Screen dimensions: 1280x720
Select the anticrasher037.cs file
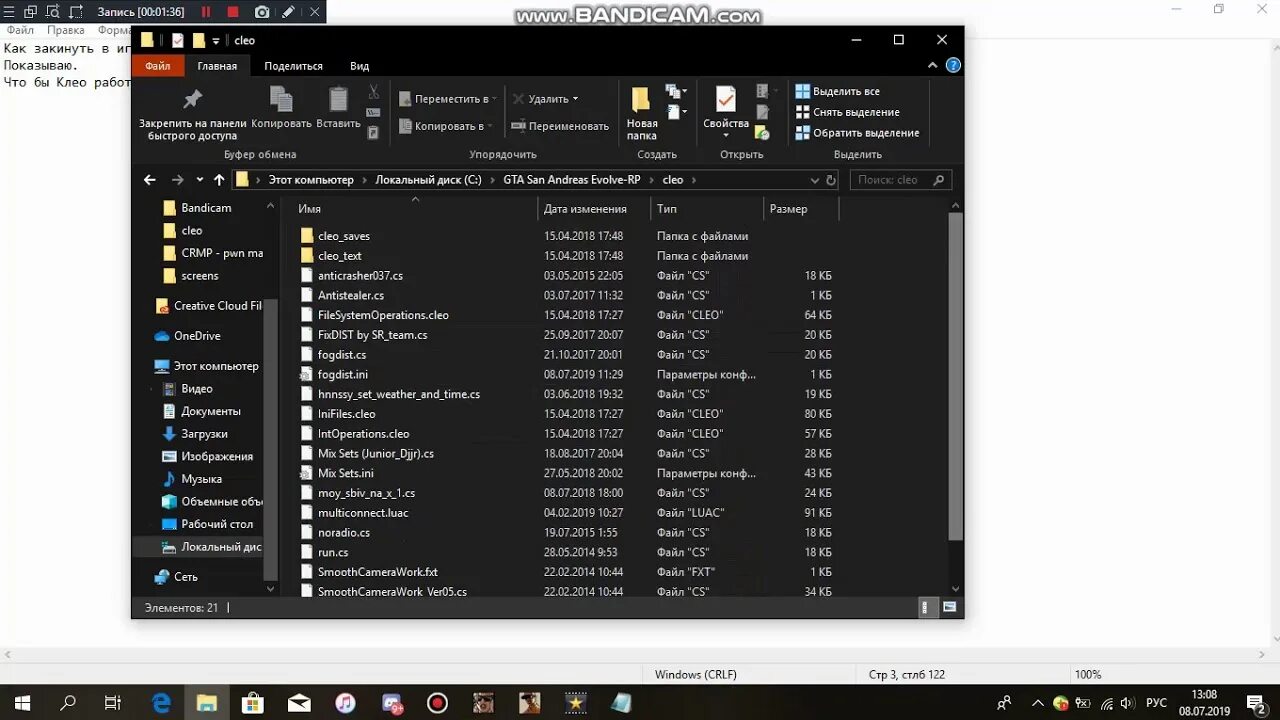(360, 276)
